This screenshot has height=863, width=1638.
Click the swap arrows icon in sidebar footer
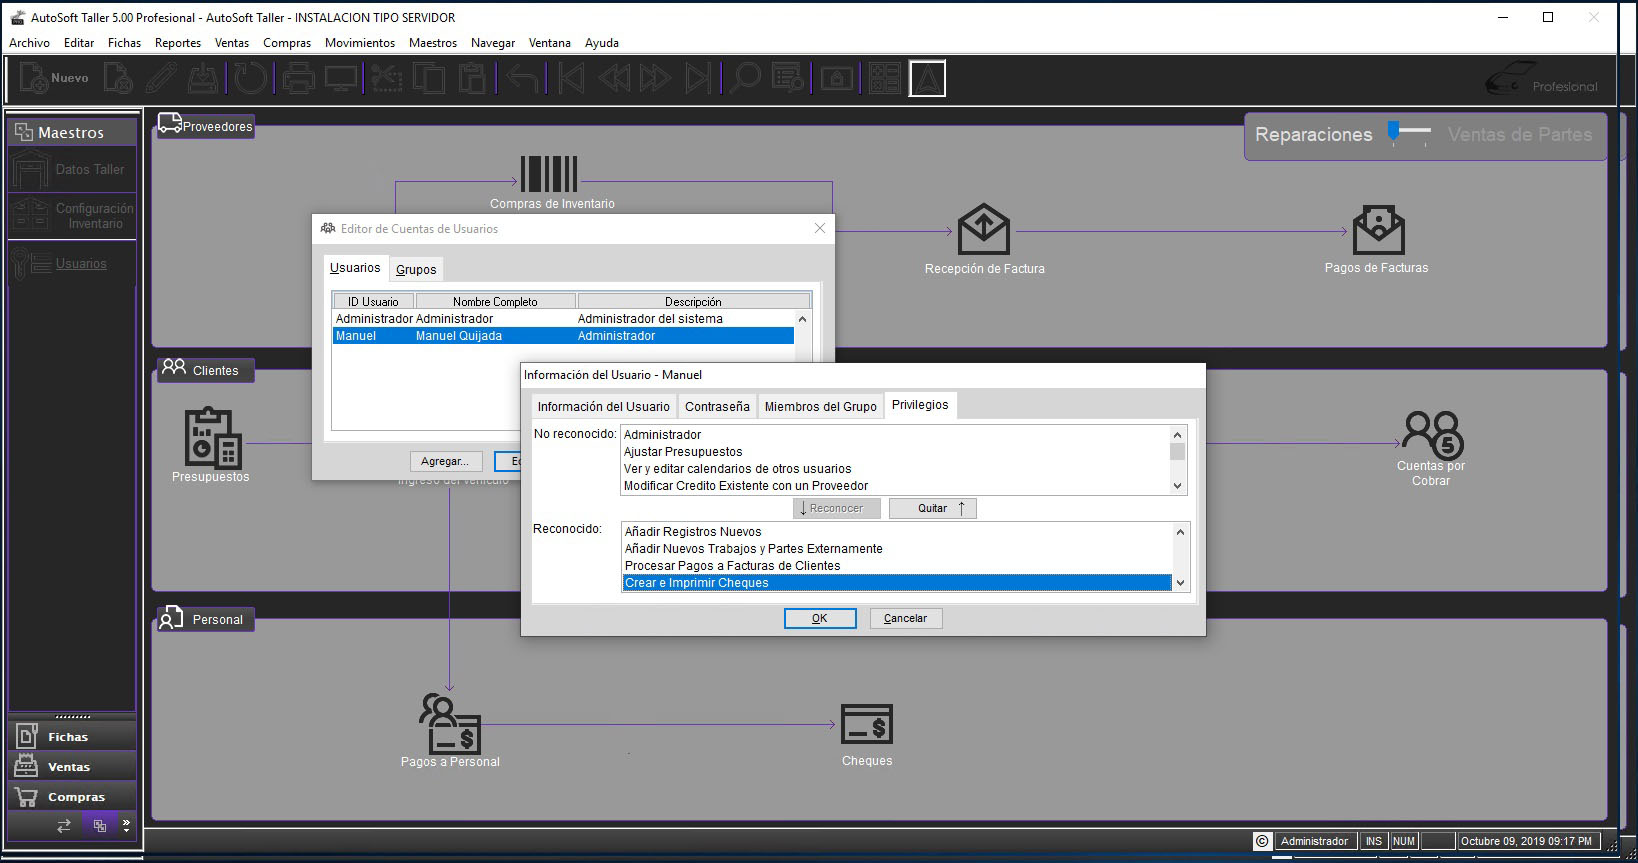coord(64,826)
